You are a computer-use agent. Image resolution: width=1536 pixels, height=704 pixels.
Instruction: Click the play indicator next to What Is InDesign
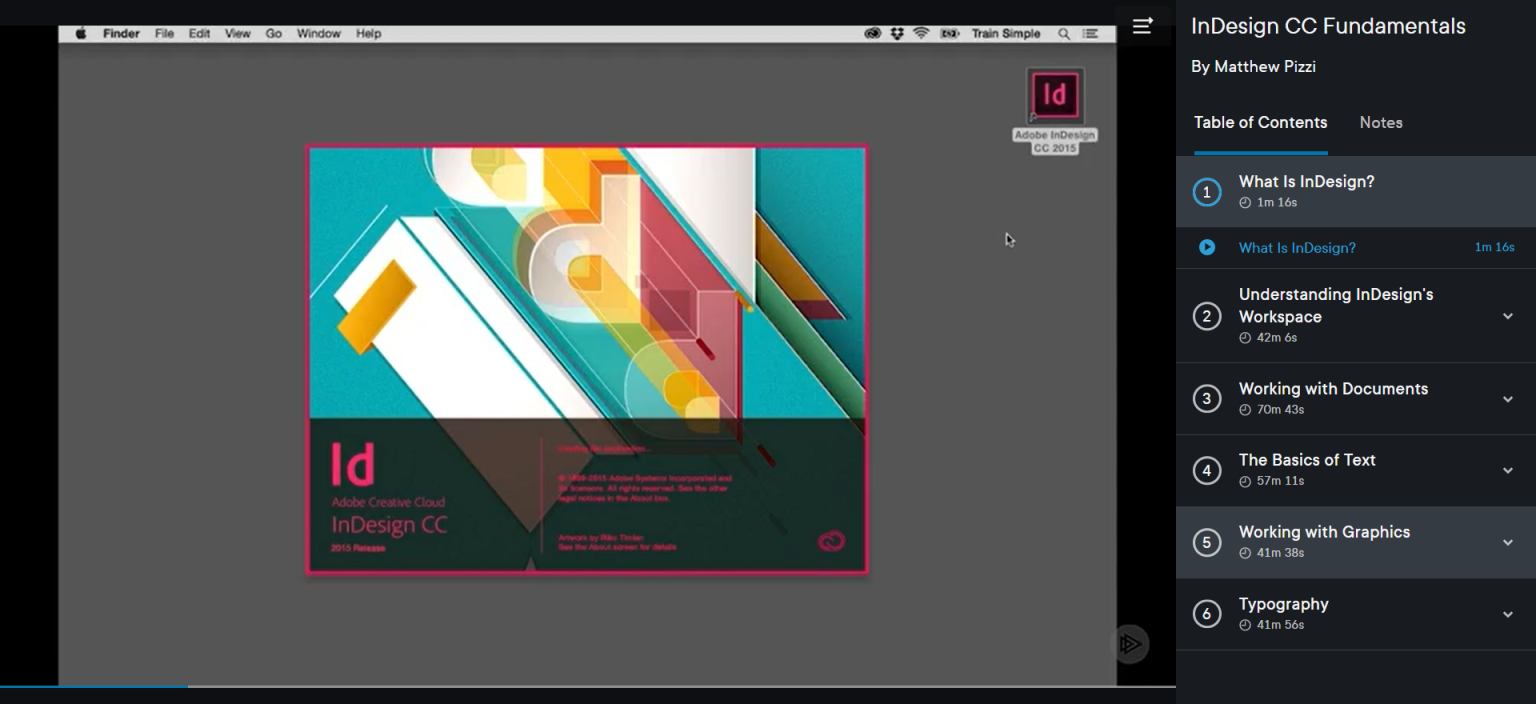click(1206, 247)
